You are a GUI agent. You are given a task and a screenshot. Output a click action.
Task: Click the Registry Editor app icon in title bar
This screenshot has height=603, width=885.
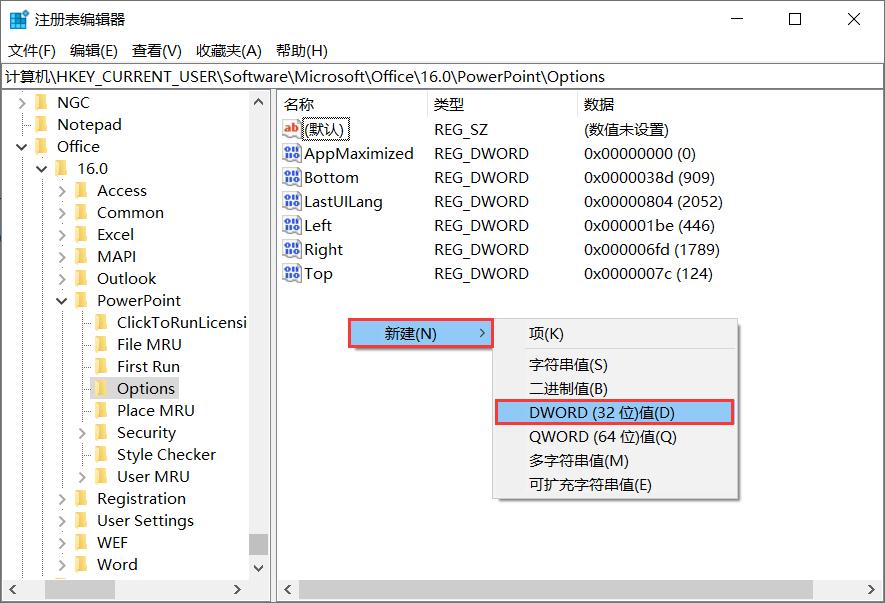tap(18, 19)
